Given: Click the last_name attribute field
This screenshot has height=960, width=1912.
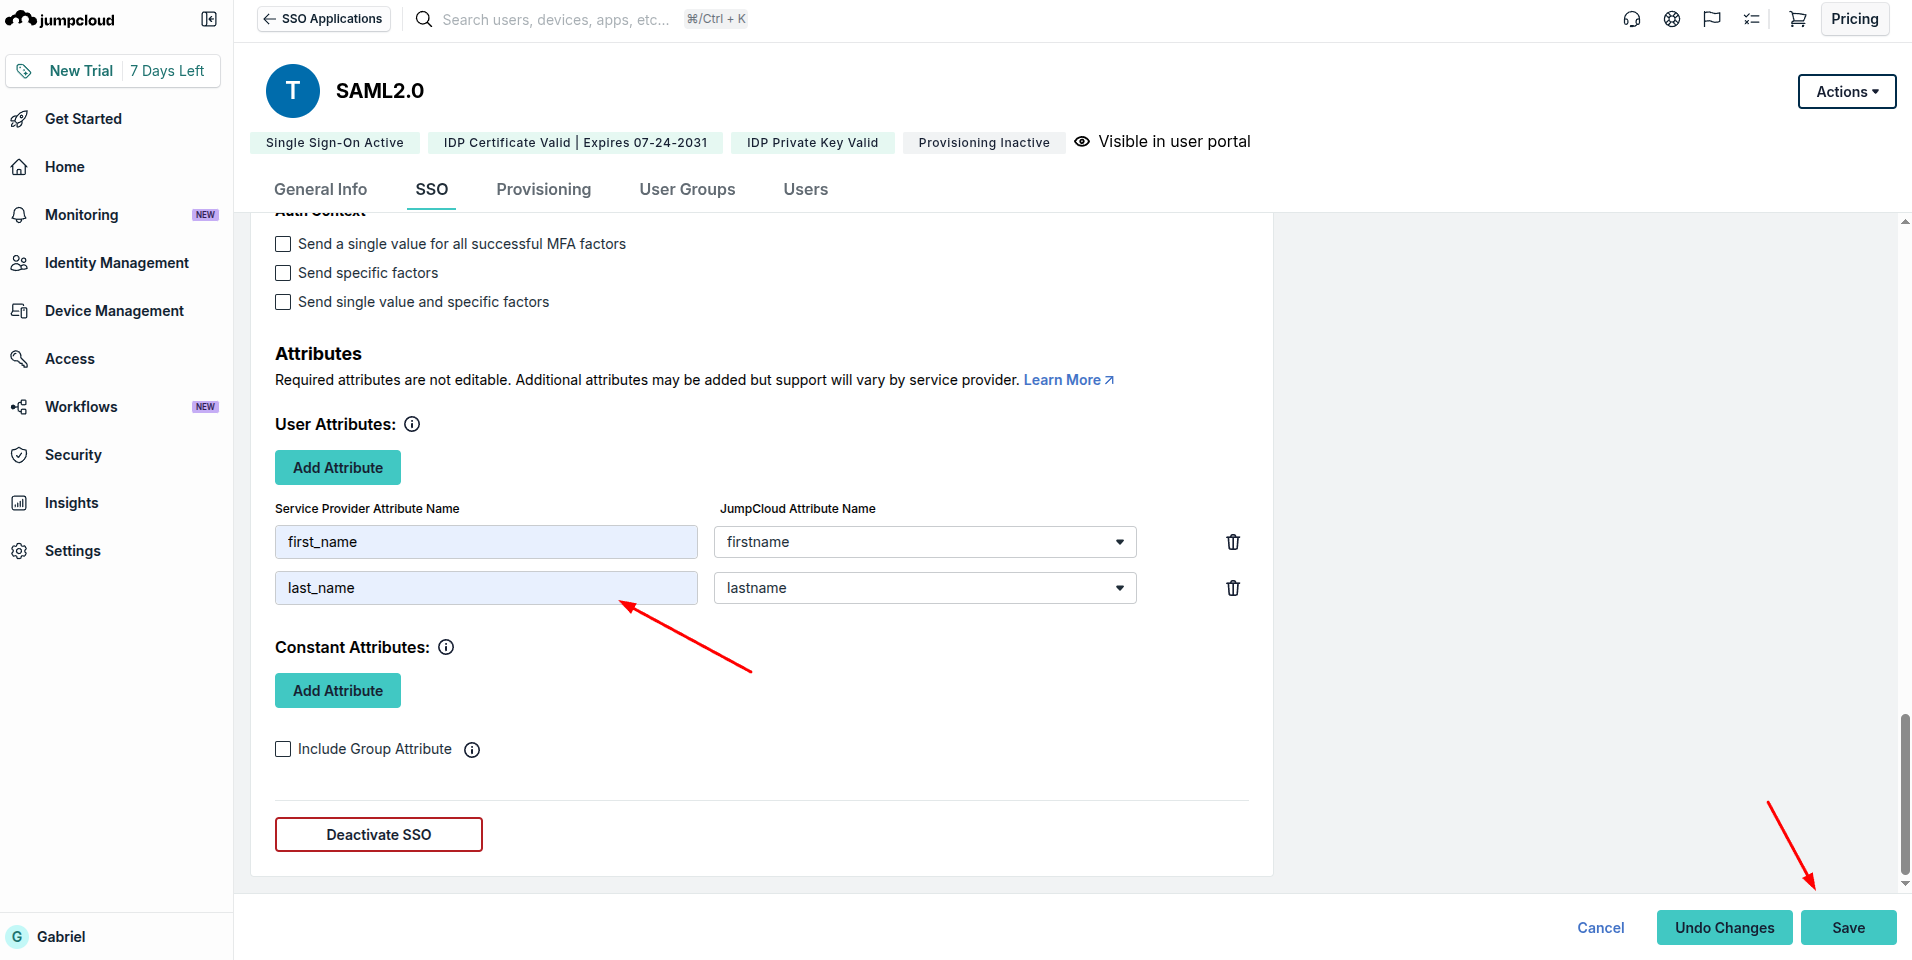Looking at the screenshot, I should coord(486,588).
